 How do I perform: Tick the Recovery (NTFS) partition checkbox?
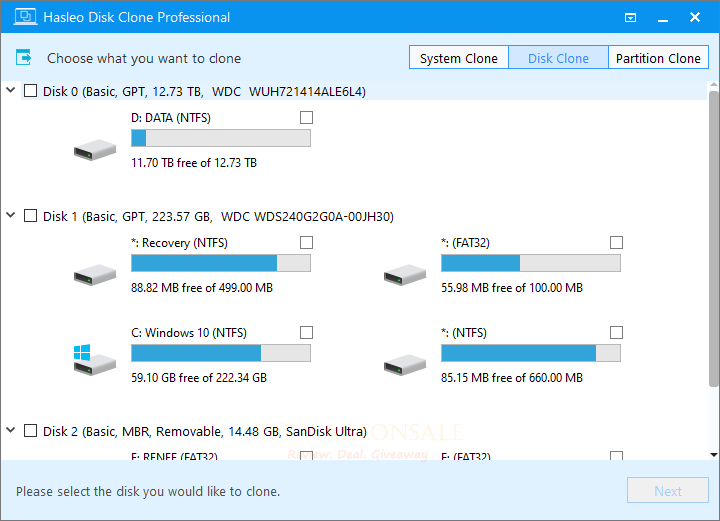[x=306, y=242]
